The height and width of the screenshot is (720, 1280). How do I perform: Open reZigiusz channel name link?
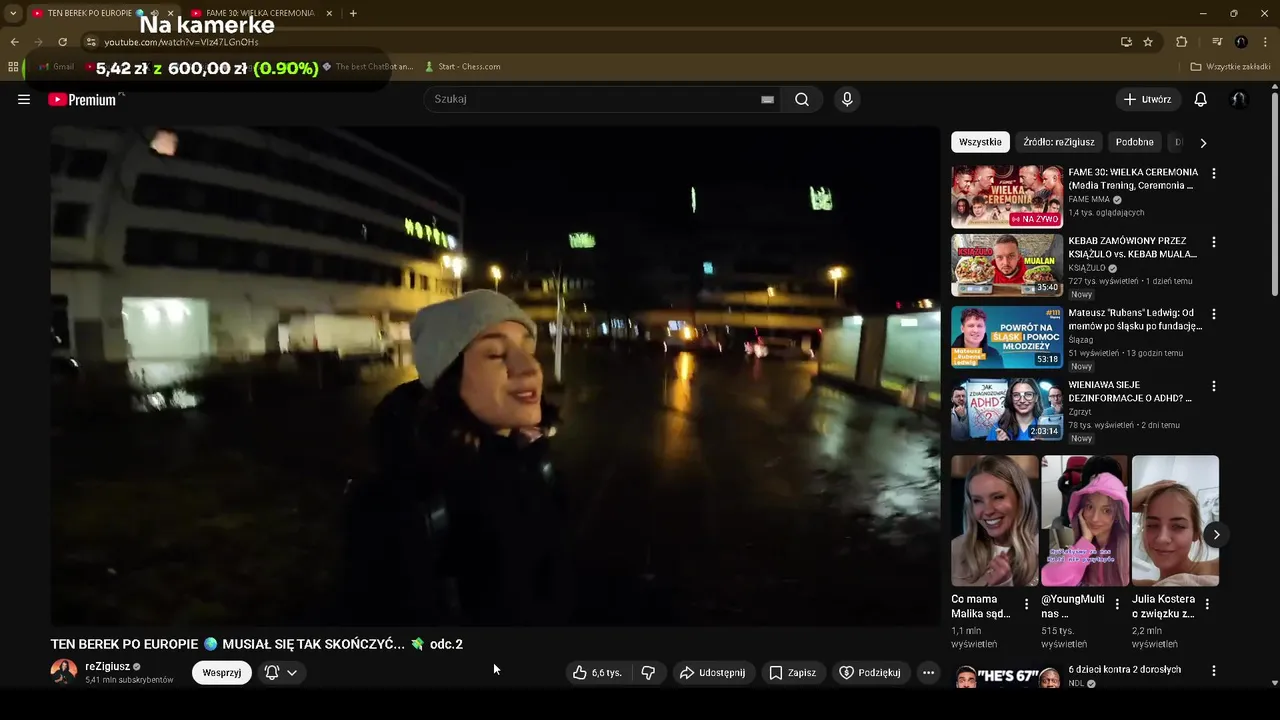(108, 666)
